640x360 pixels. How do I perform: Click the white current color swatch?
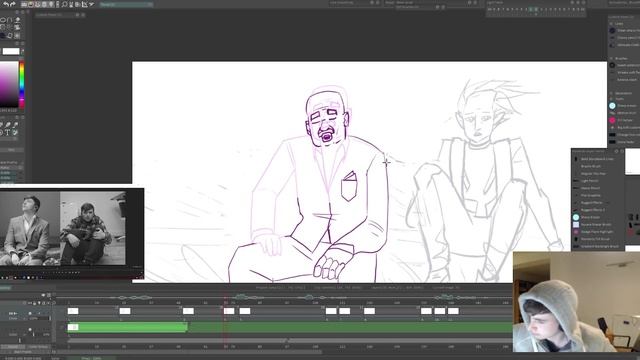pos(11,51)
